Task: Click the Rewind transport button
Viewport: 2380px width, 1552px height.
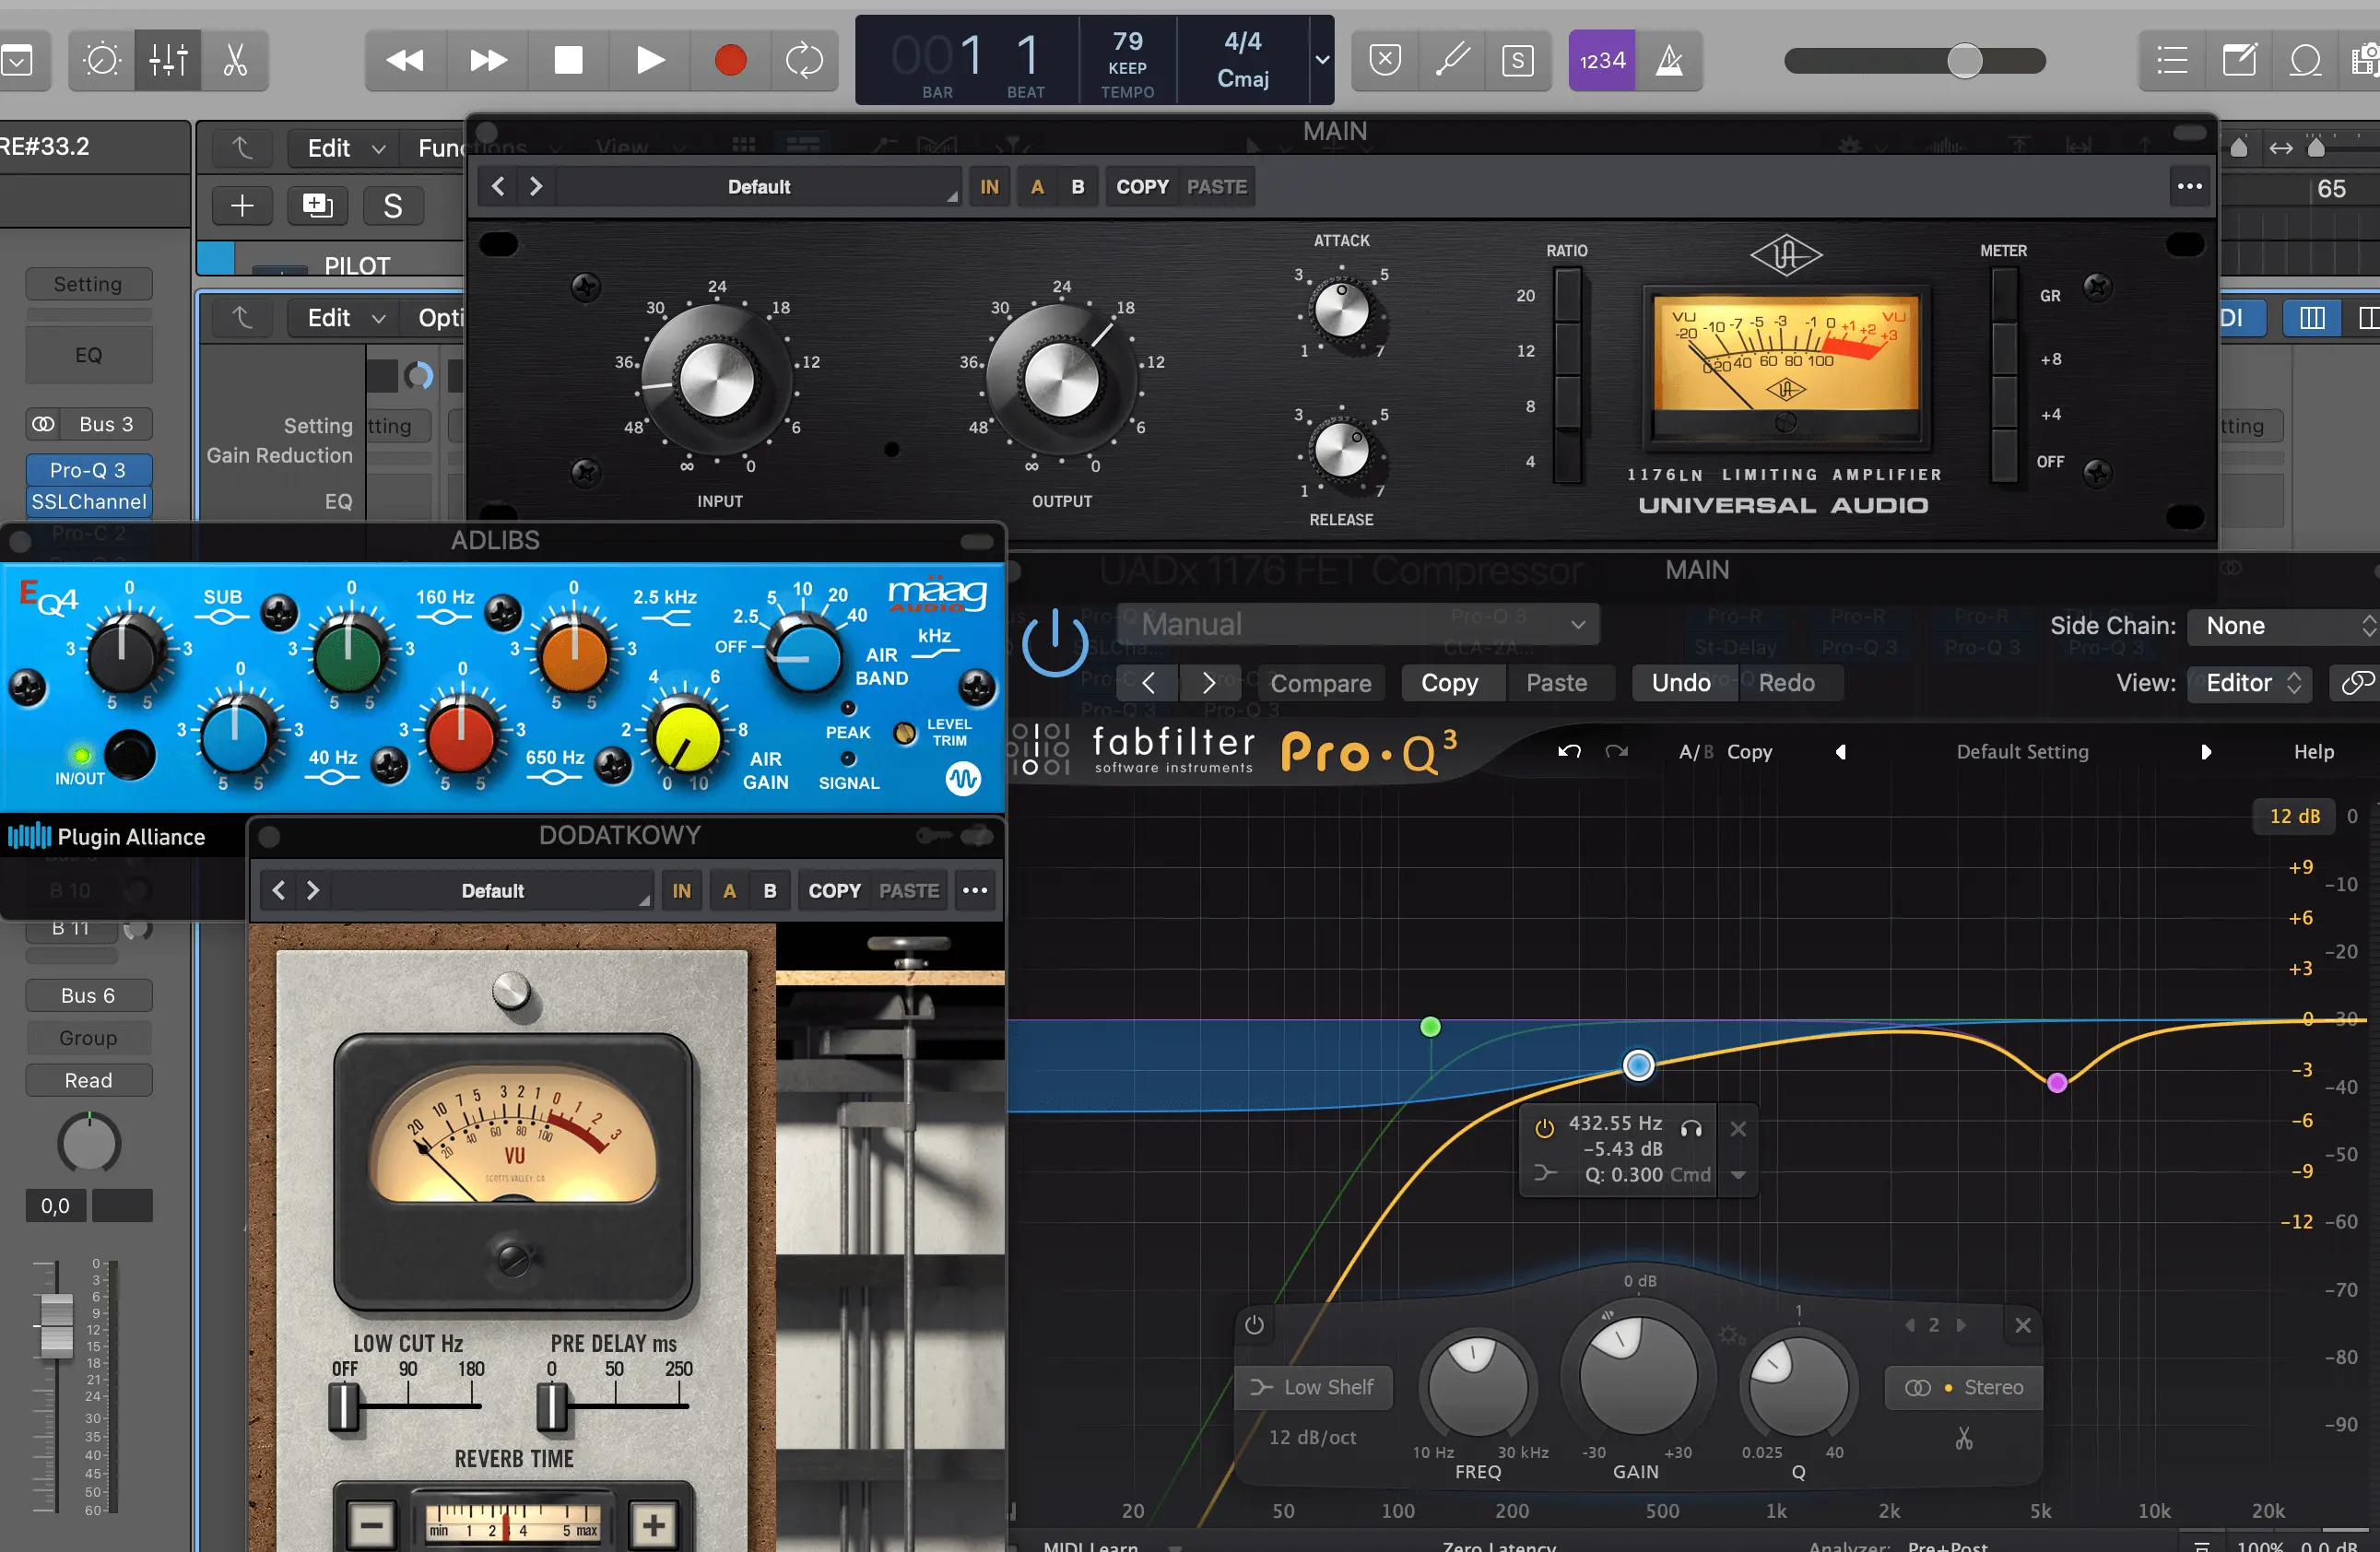Action: coord(405,61)
